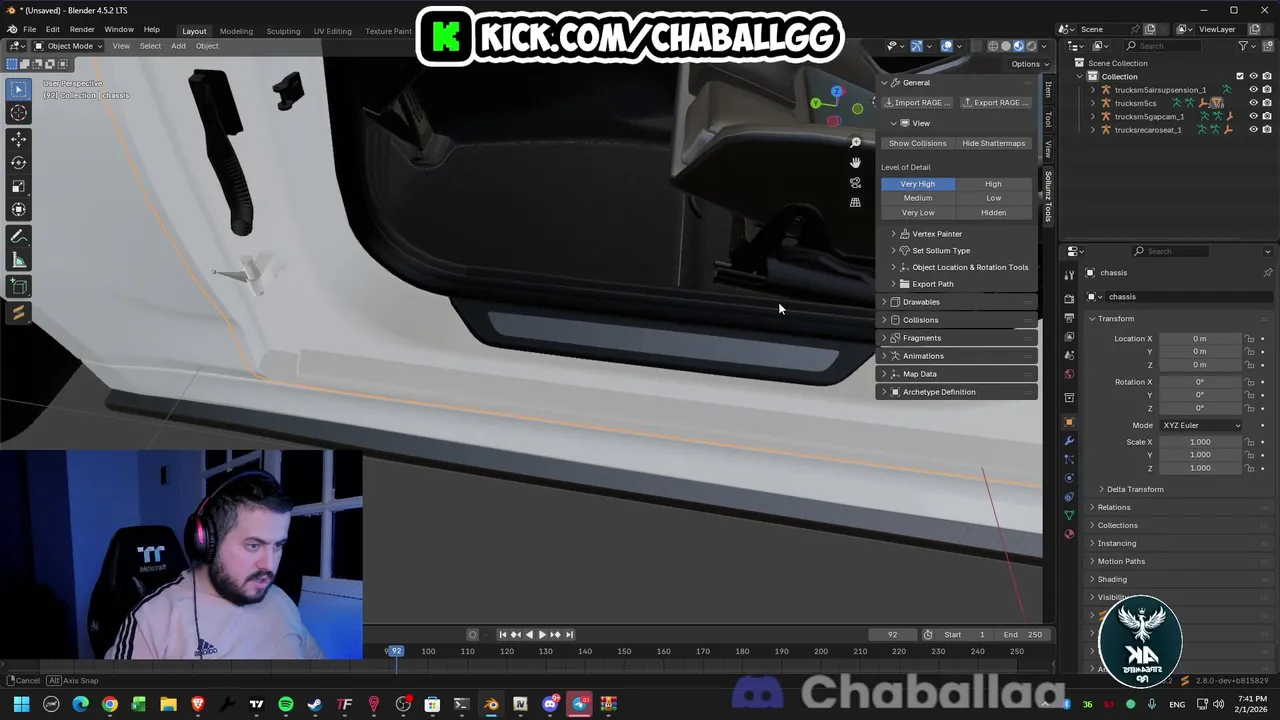Select the Sollumz tool at toolbar bottom
Image resolution: width=1280 pixels, height=720 pixels.
(x=19, y=313)
